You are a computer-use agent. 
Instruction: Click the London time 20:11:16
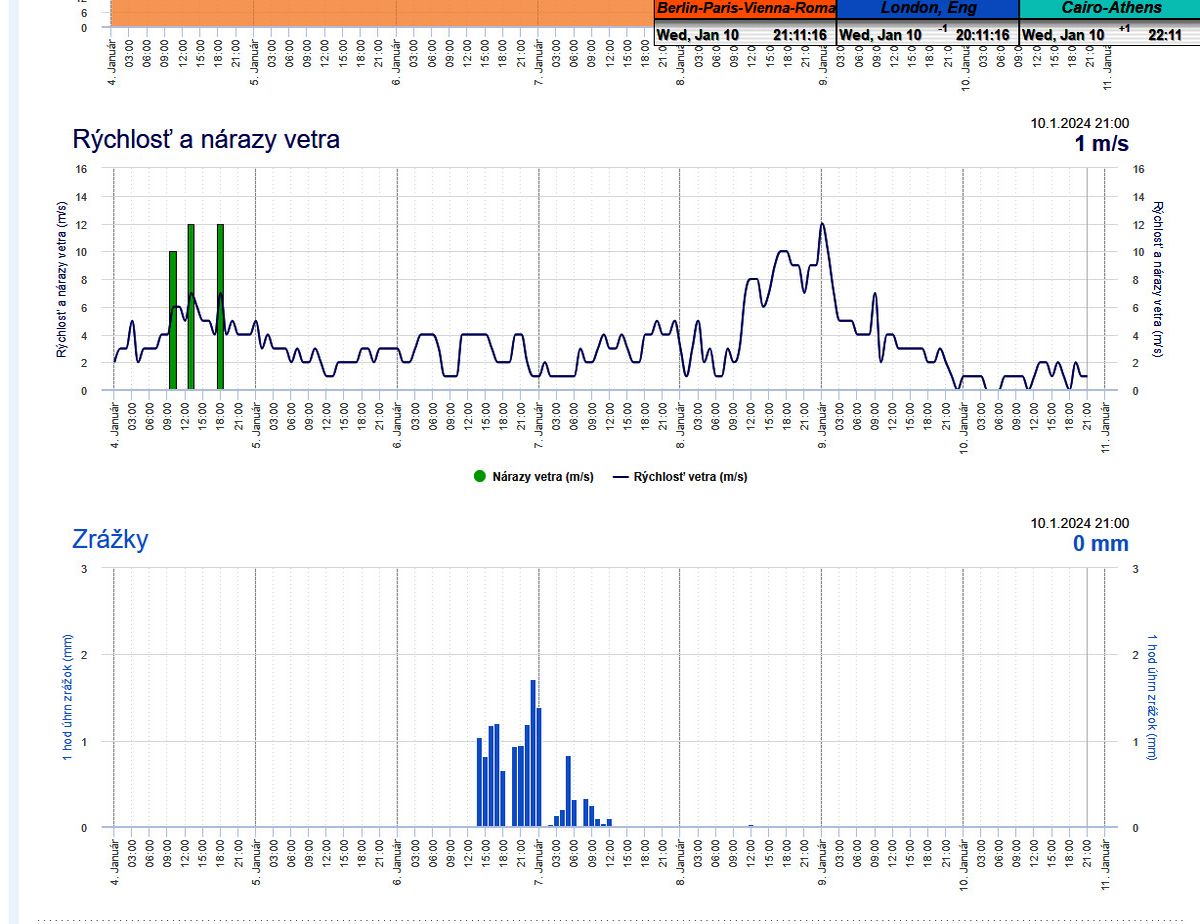982,35
